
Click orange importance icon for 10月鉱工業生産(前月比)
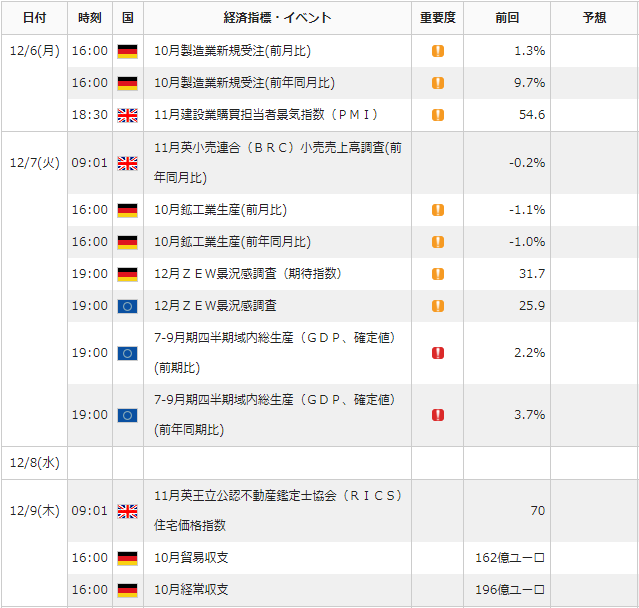438,210
